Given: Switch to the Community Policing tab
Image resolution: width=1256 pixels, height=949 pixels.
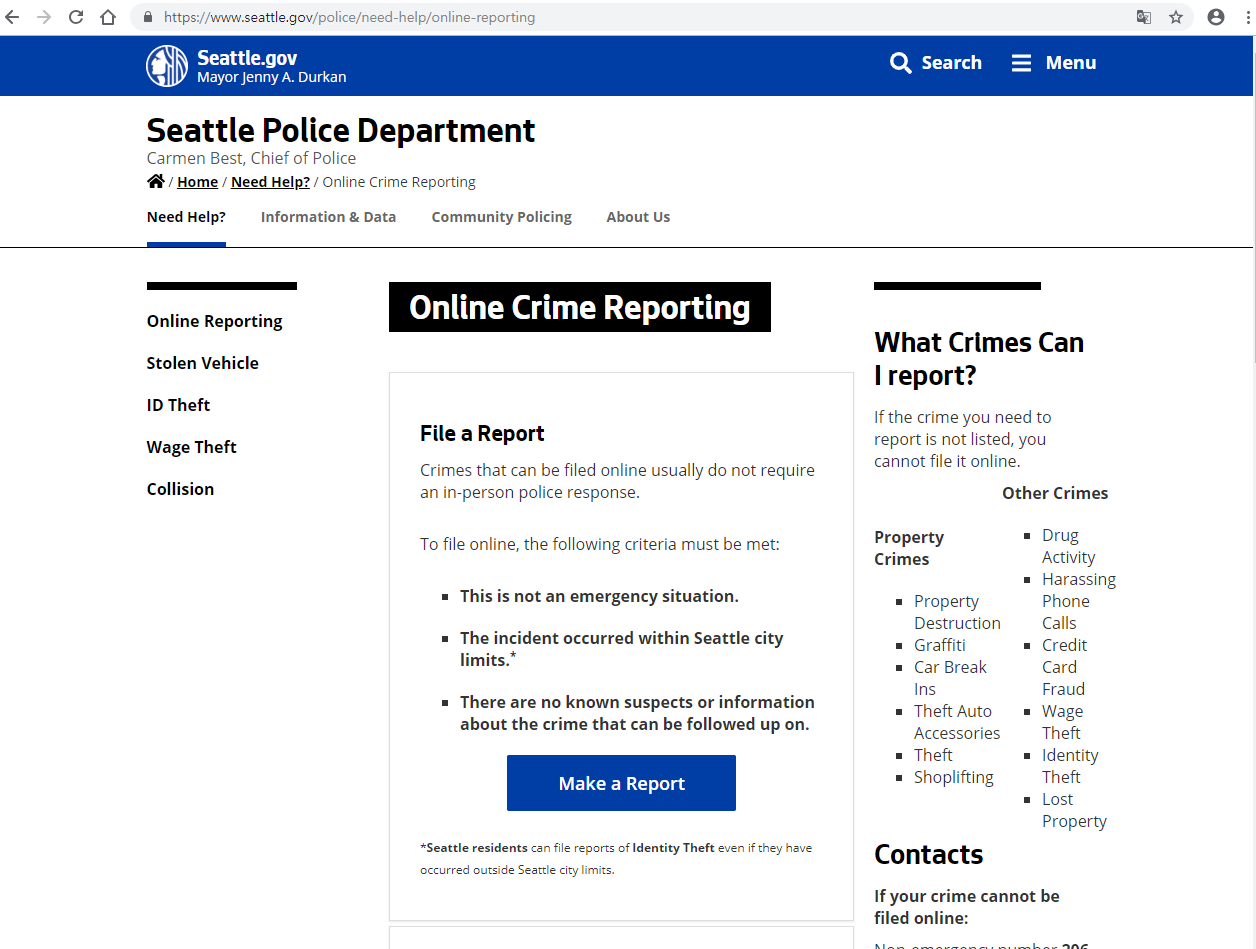Looking at the screenshot, I should tap(502, 217).
